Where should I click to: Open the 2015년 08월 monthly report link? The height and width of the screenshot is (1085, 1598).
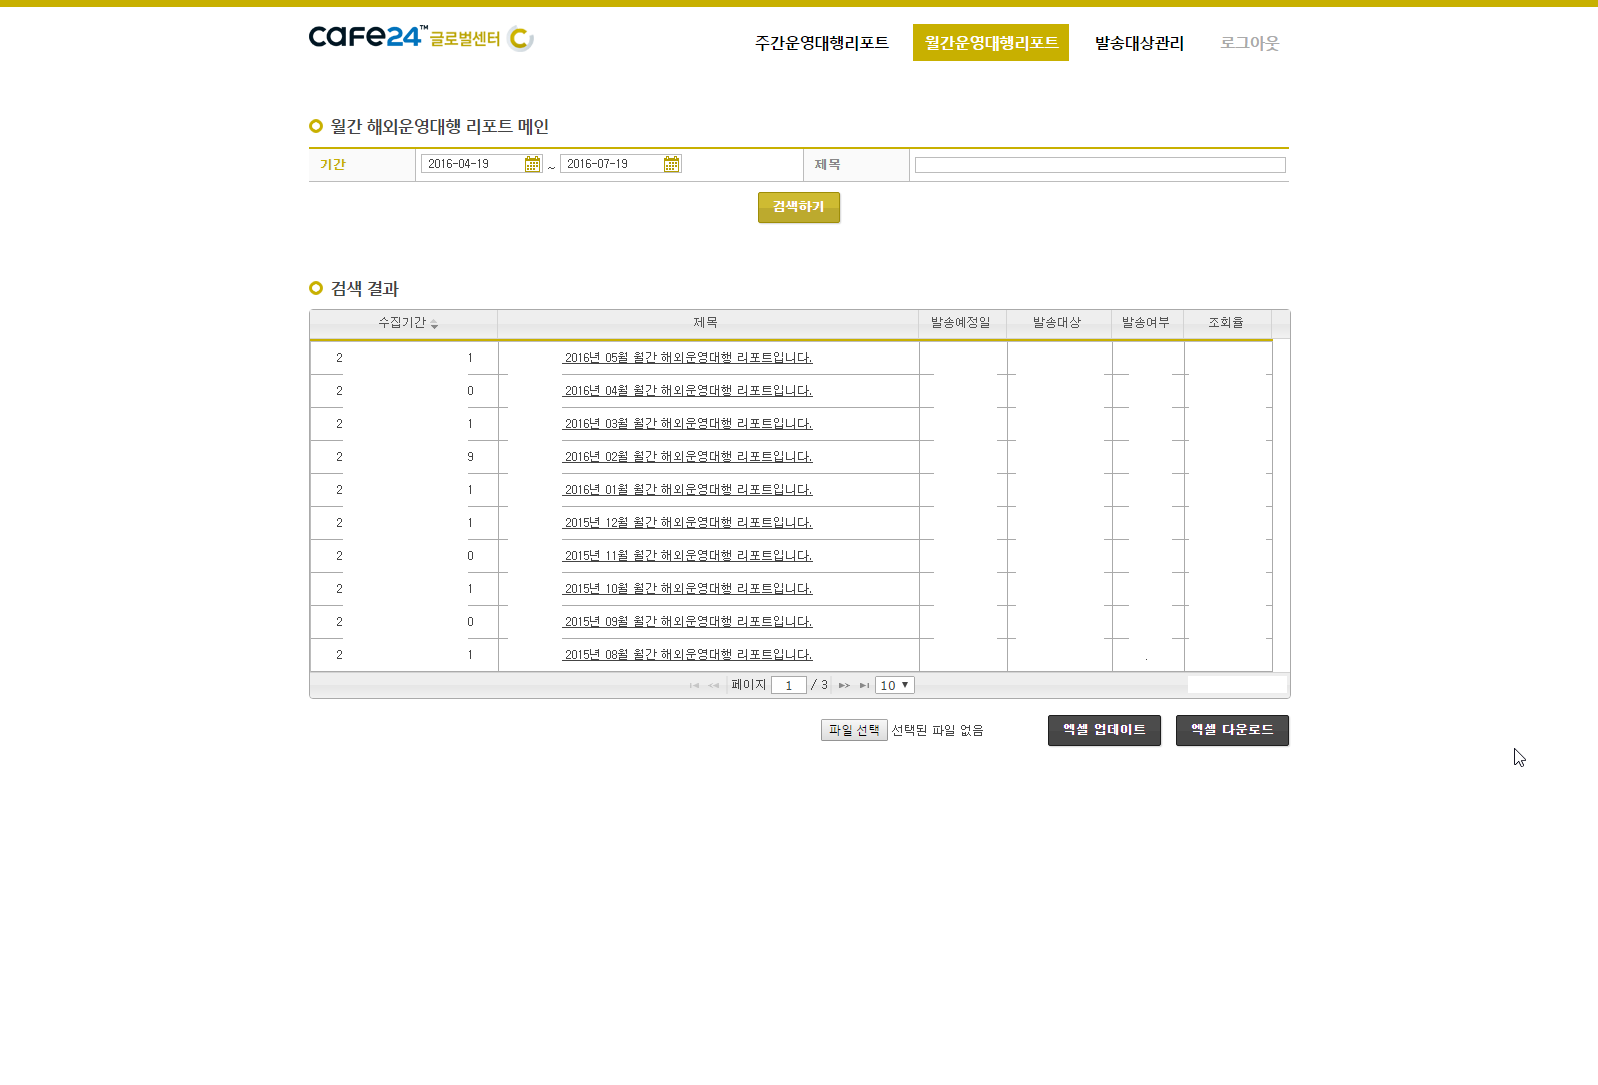point(688,655)
